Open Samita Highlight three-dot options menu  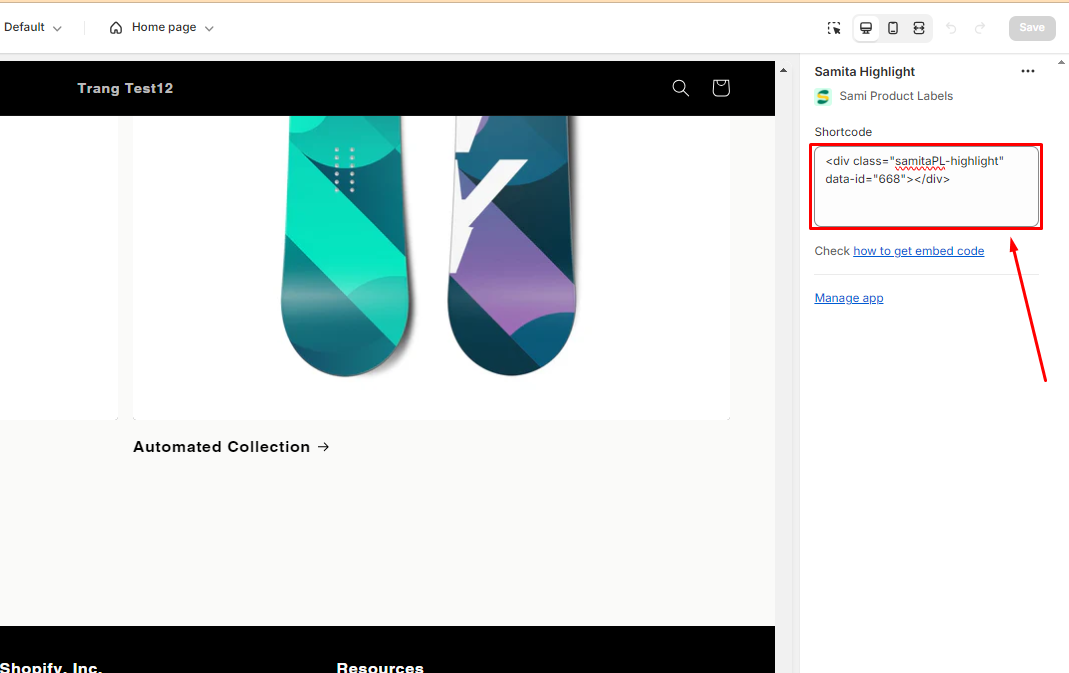[x=1027, y=72]
